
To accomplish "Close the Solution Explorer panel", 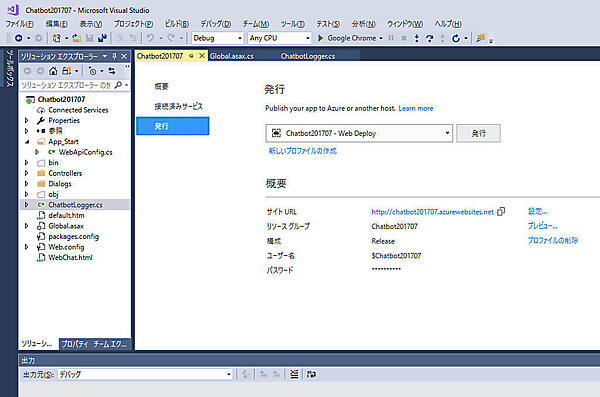I will 124,56.
